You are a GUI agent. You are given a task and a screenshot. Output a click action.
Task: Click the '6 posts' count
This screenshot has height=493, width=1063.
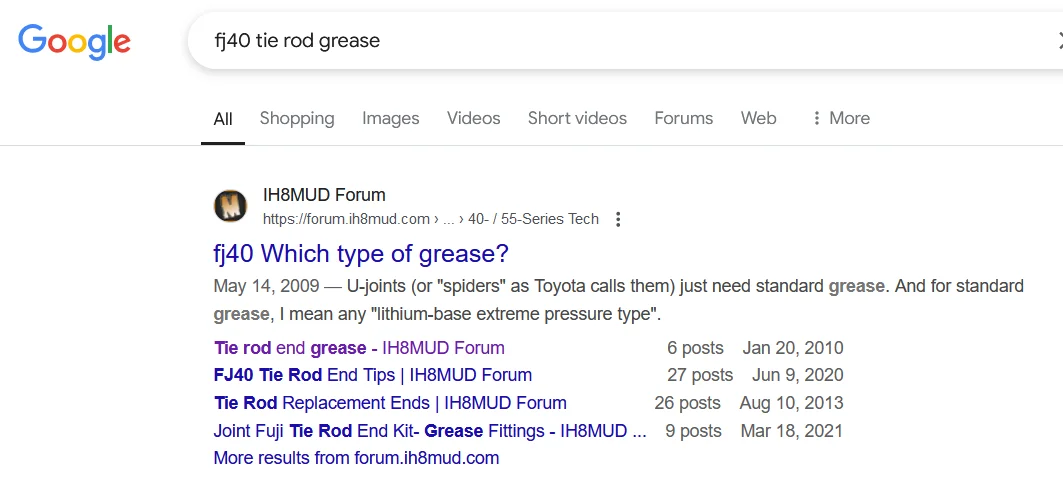point(695,348)
